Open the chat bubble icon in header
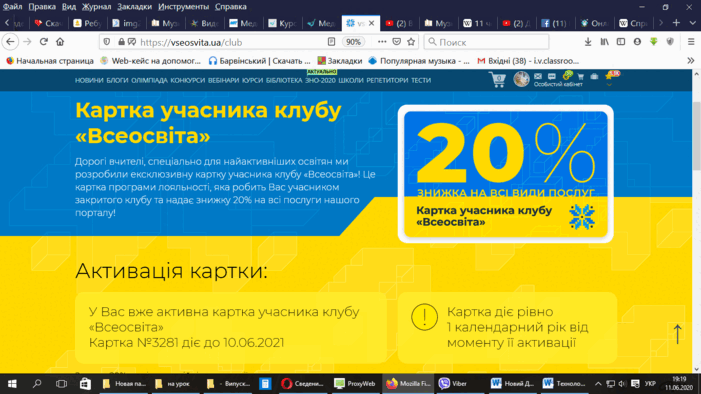 [552, 76]
